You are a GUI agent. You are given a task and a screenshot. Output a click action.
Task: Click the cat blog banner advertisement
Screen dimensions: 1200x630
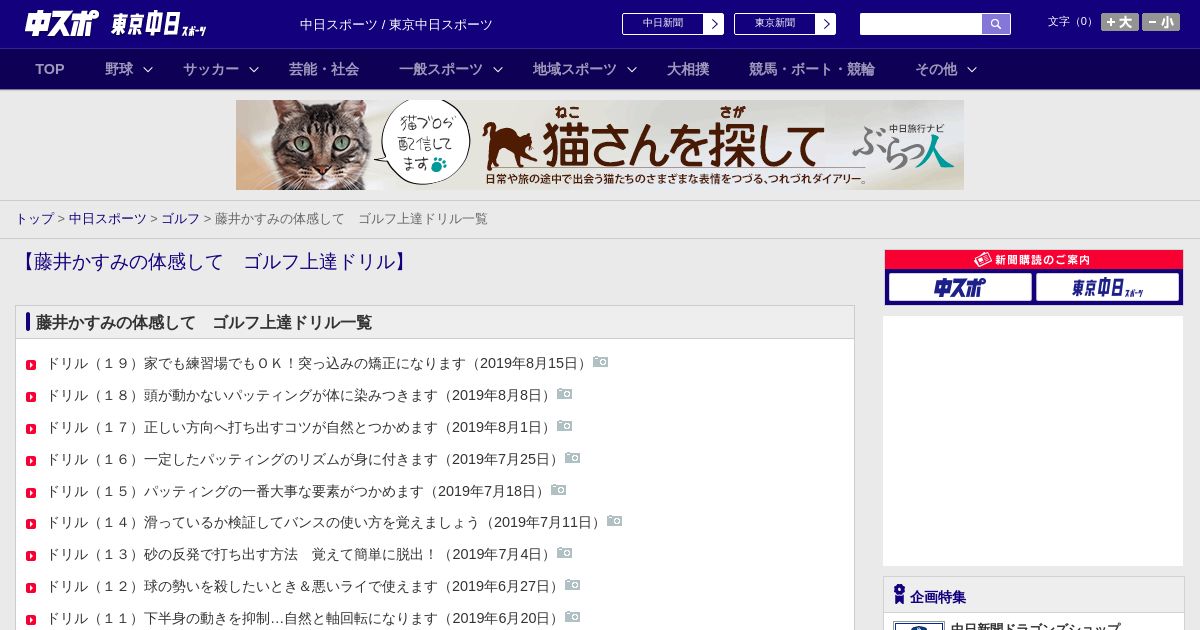(x=600, y=145)
